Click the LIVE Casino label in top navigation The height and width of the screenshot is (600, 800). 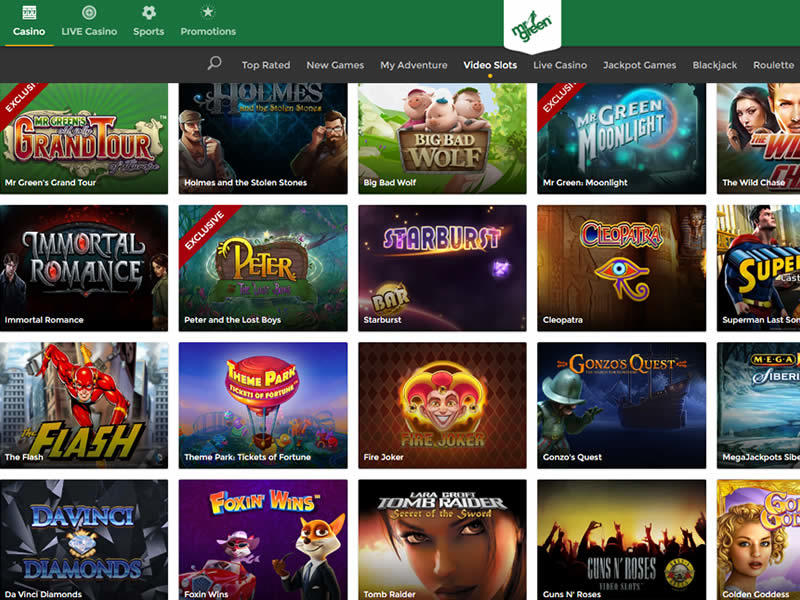tap(89, 31)
